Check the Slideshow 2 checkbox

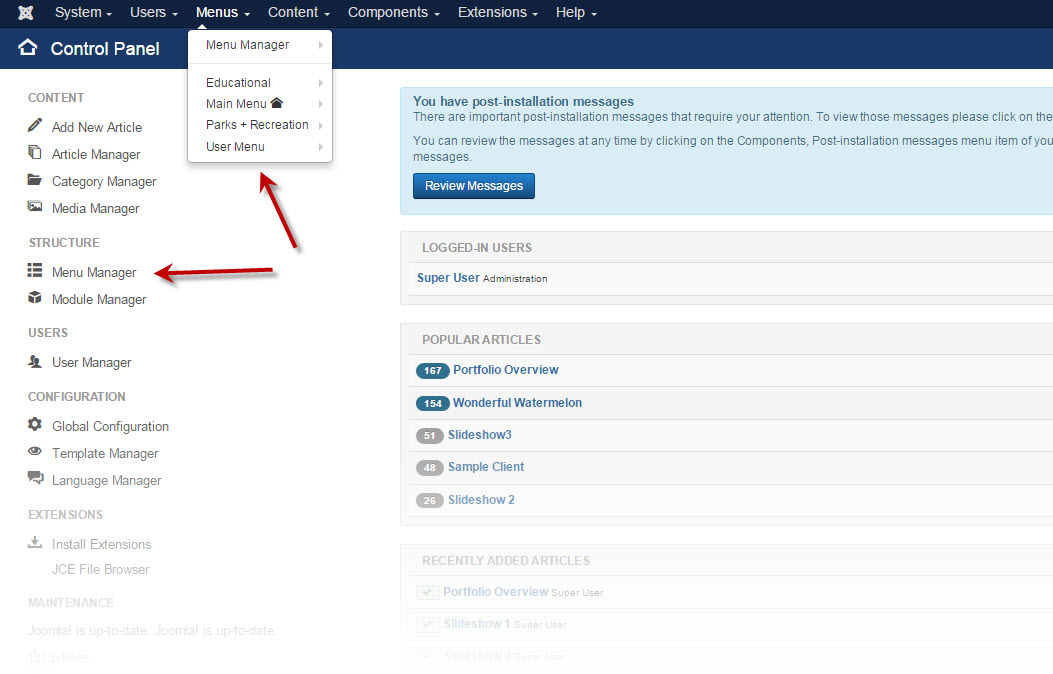(x=428, y=655)
